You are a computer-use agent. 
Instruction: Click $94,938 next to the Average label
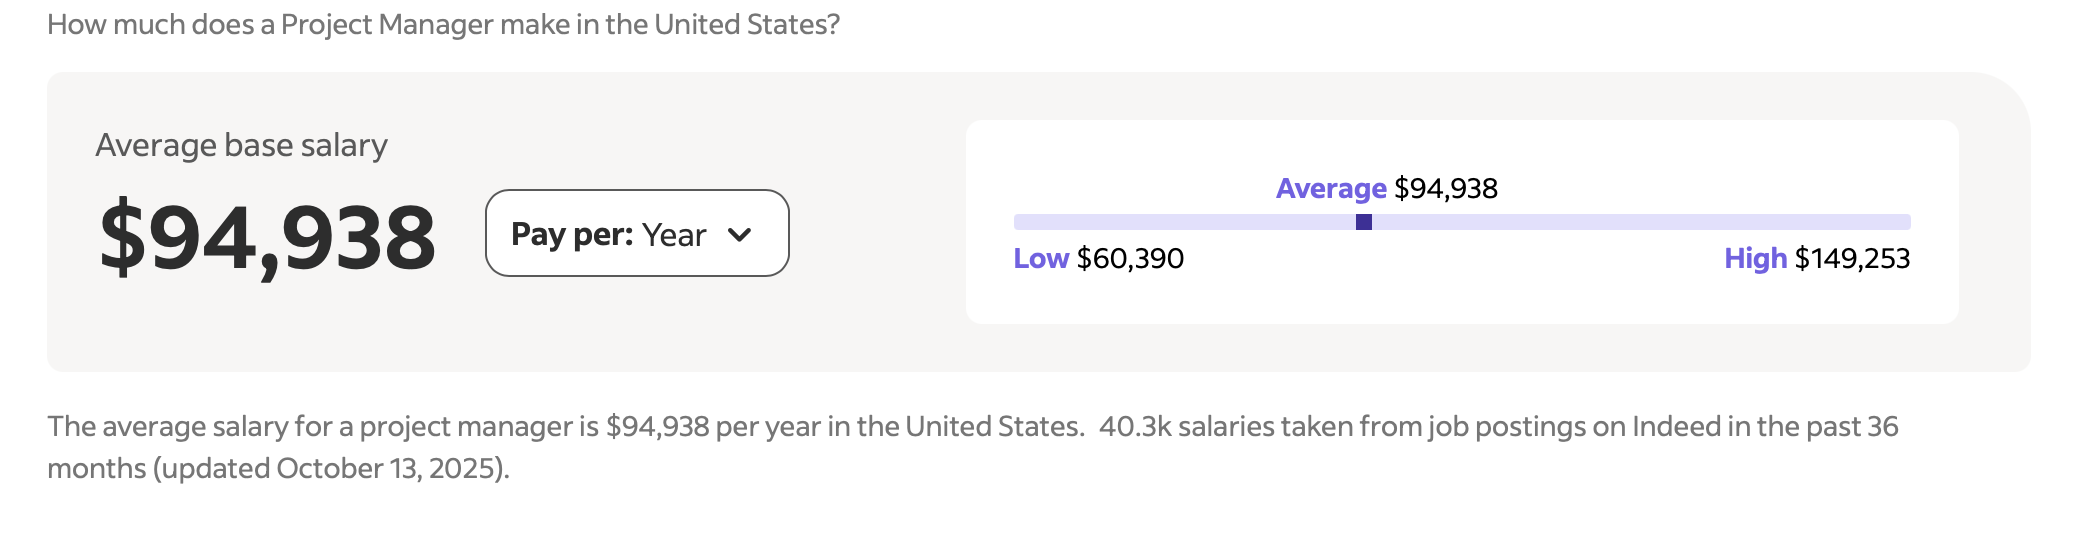tap(1446, 188)
